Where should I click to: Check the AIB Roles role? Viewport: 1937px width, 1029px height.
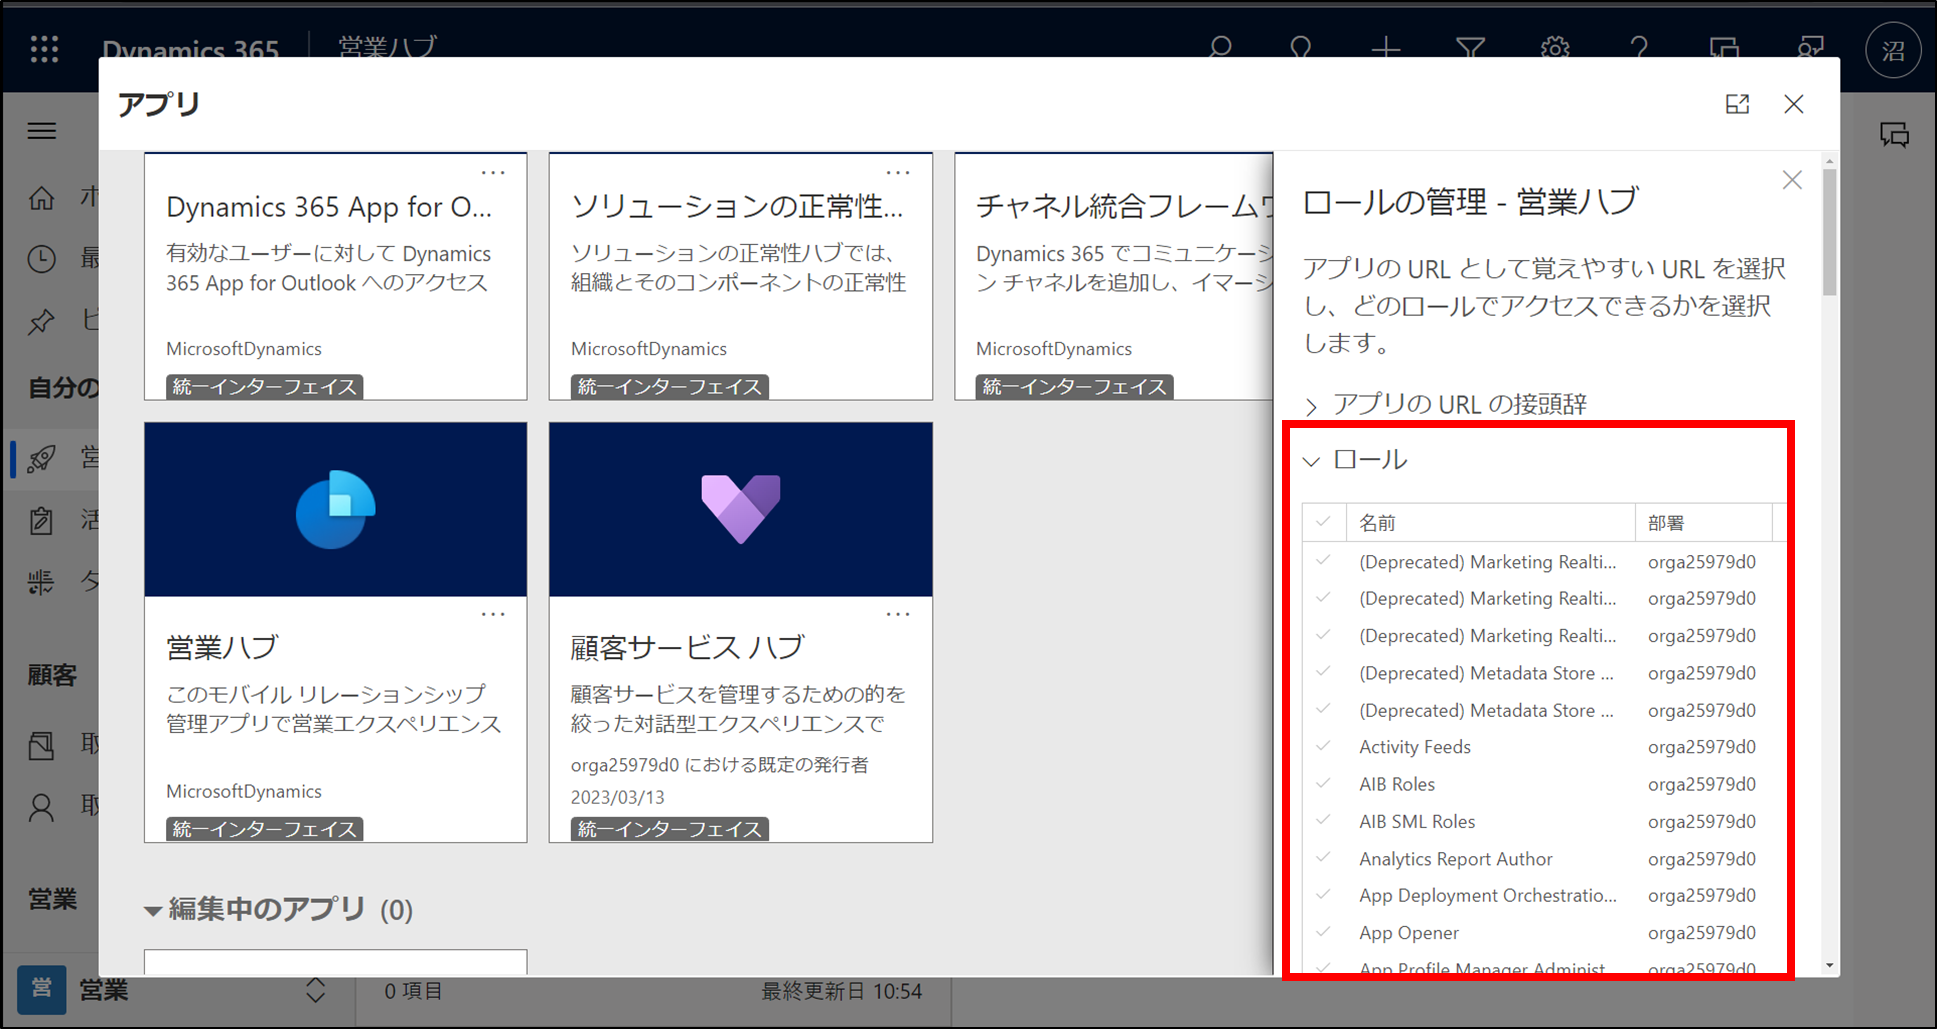tap(1323, 783)
